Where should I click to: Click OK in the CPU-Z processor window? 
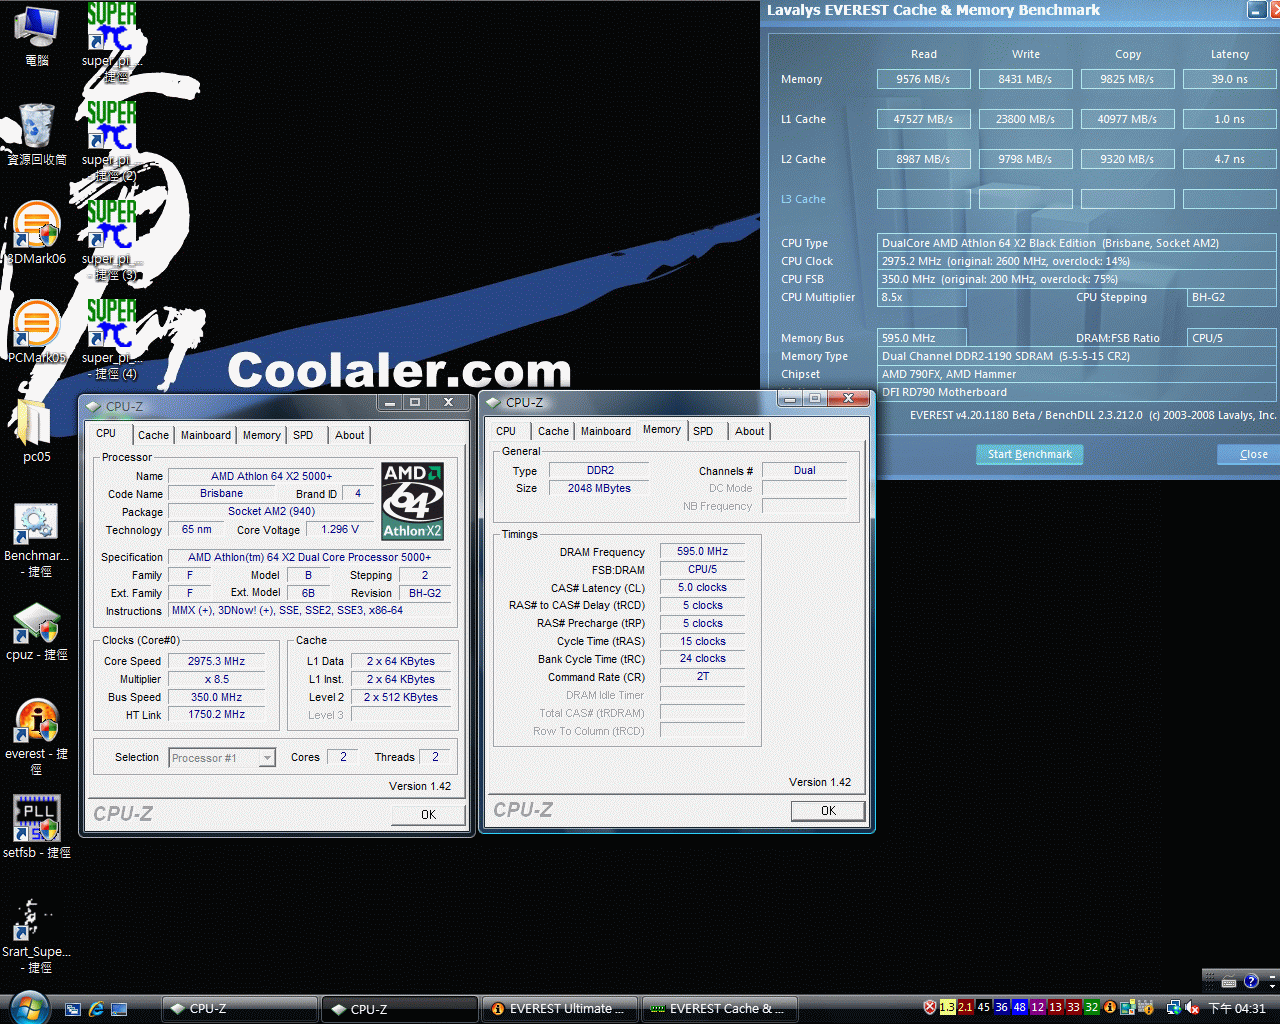428,815
